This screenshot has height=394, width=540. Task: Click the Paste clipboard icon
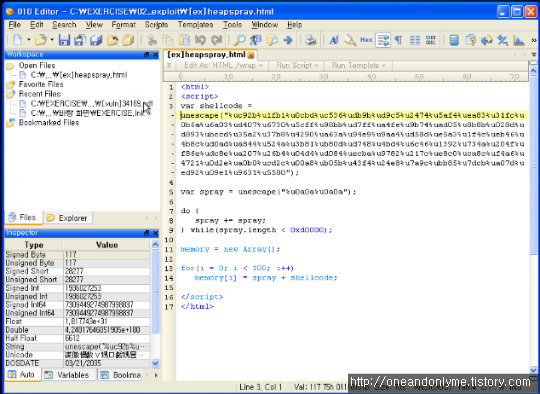(x=184, y=40)
